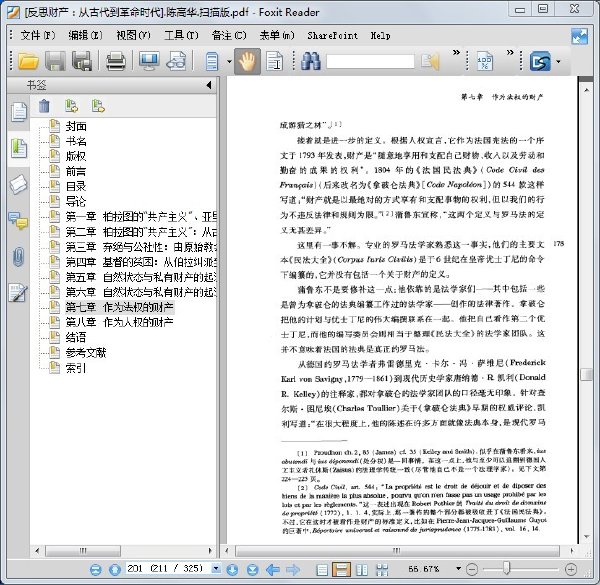Screen dimensions: 600x585
Task: Jump to the 结语 bookmark
Action: [x=76, y=337]
